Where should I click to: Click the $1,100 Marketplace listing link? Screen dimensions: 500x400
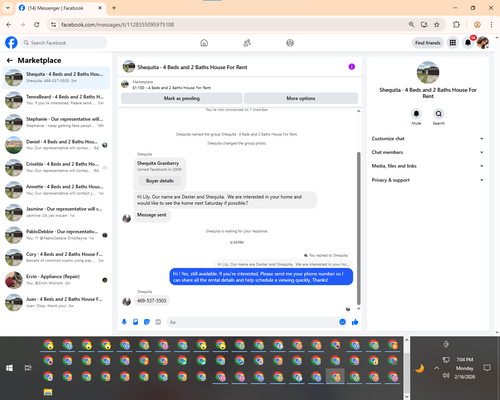[172, 88]
